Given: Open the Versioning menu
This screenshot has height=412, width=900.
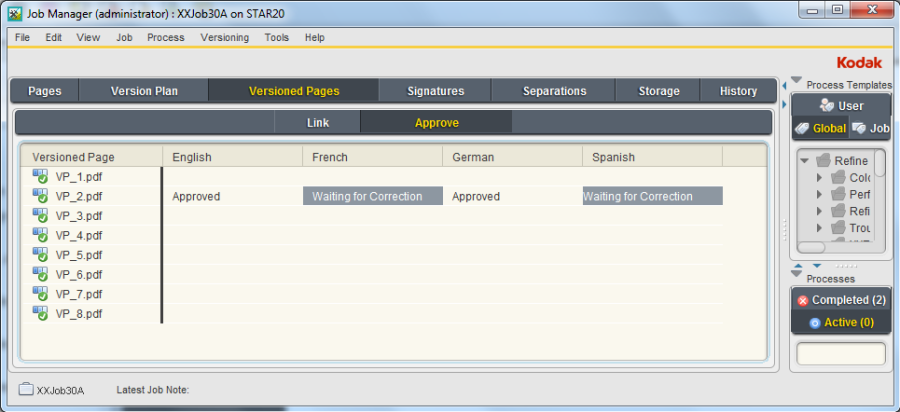Looking at the screenshot, I should [225, 37].
